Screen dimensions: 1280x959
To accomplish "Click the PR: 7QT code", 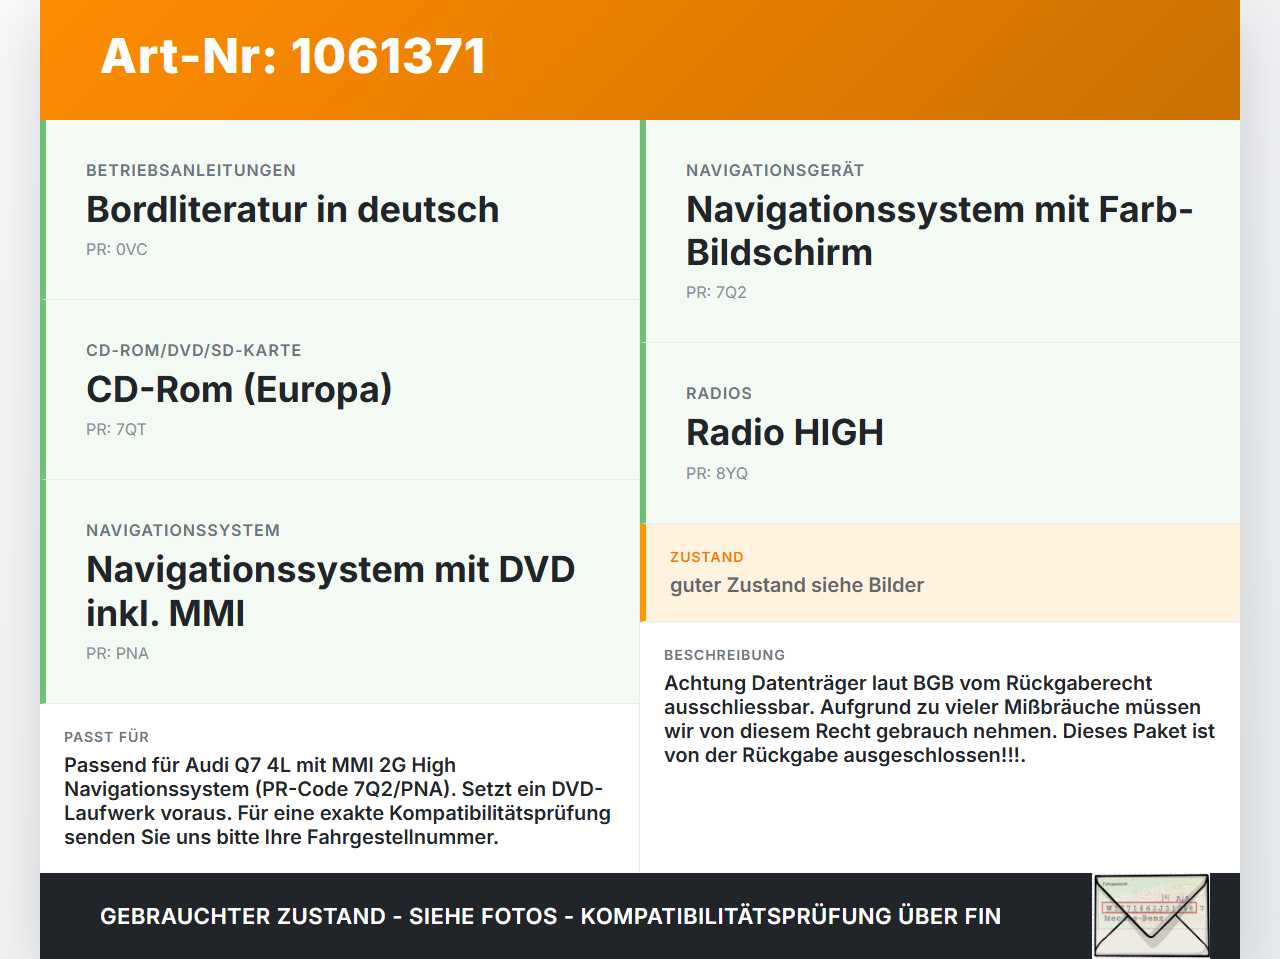I will coord(116,430).
